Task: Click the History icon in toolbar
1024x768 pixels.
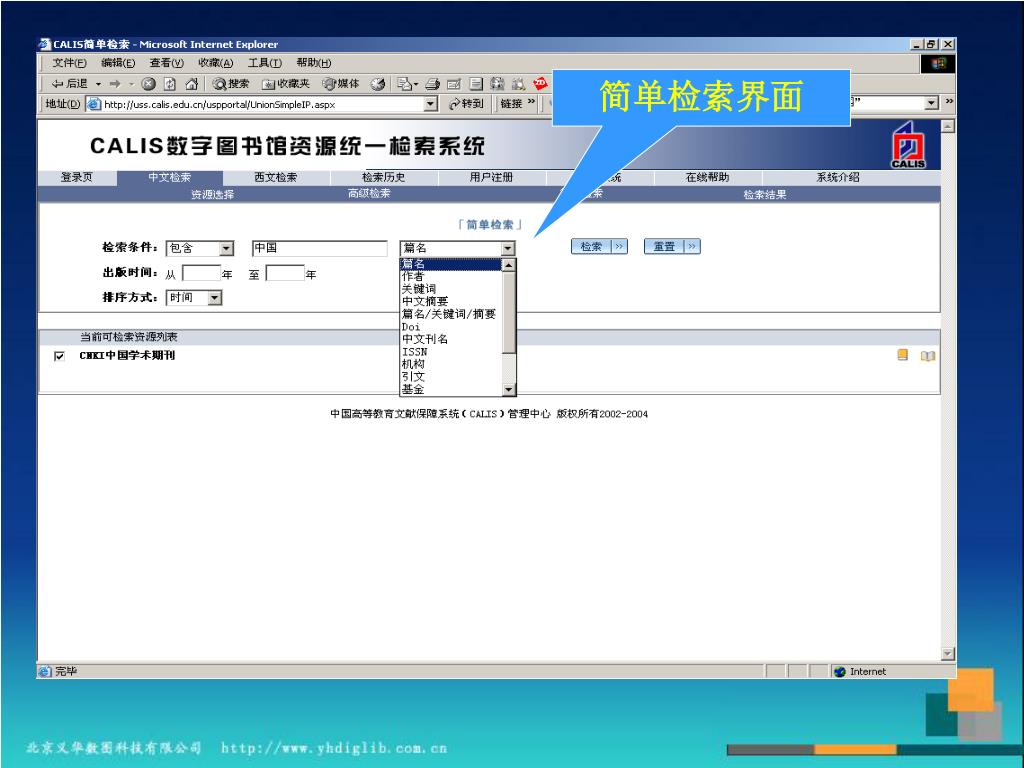Action: point(377,84)
